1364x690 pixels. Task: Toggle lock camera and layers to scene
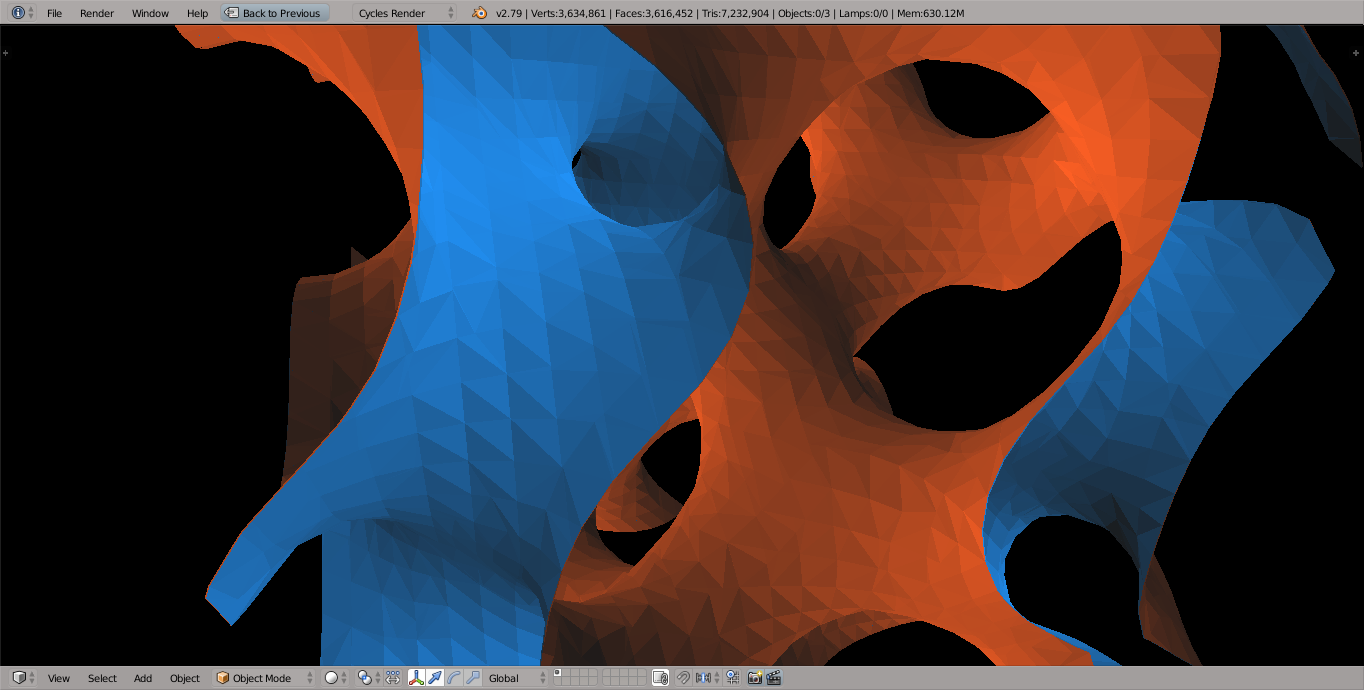tap(659, 677)
